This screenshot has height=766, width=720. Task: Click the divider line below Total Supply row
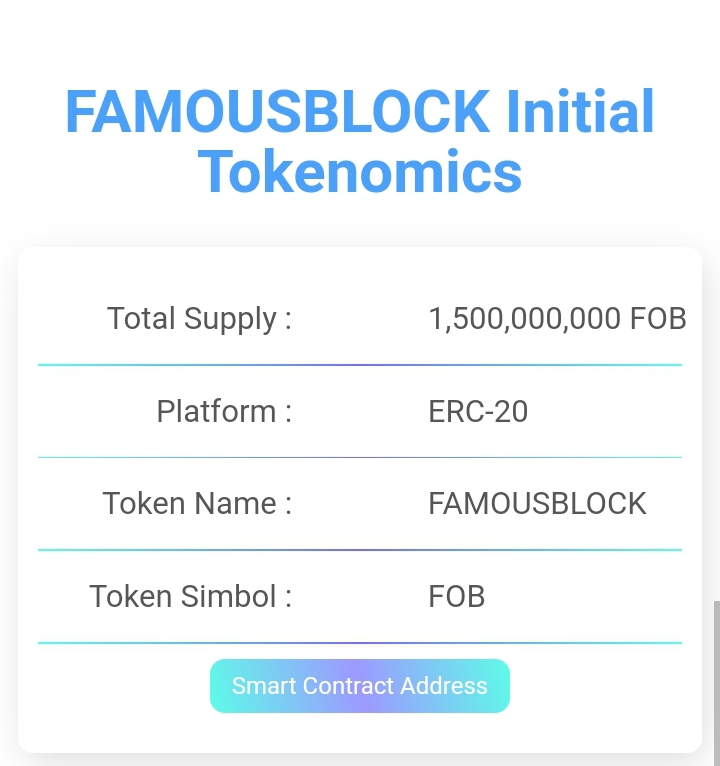[x=360, y=365]
